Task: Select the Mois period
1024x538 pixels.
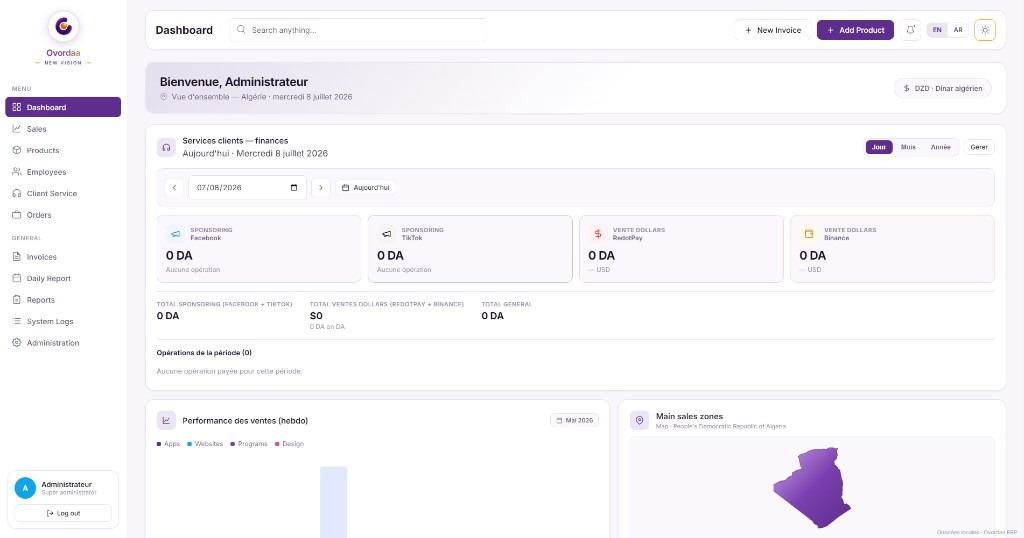Action: point(908,147)
